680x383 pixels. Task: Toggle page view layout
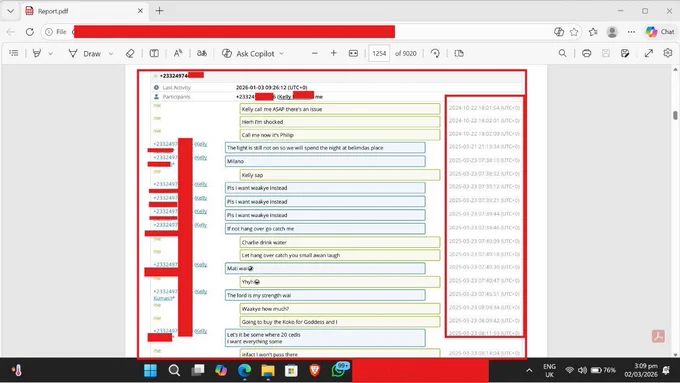154,53
